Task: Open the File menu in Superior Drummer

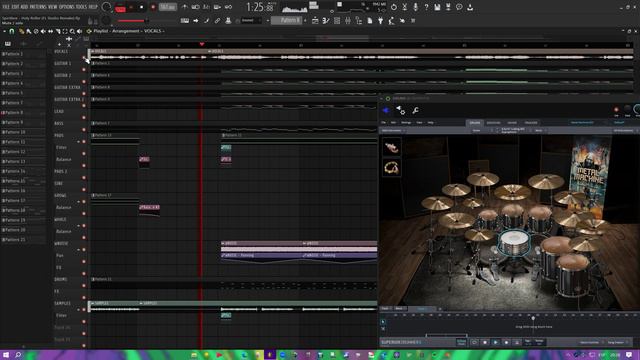Action: pyautogui.click(x=383, y=122)
